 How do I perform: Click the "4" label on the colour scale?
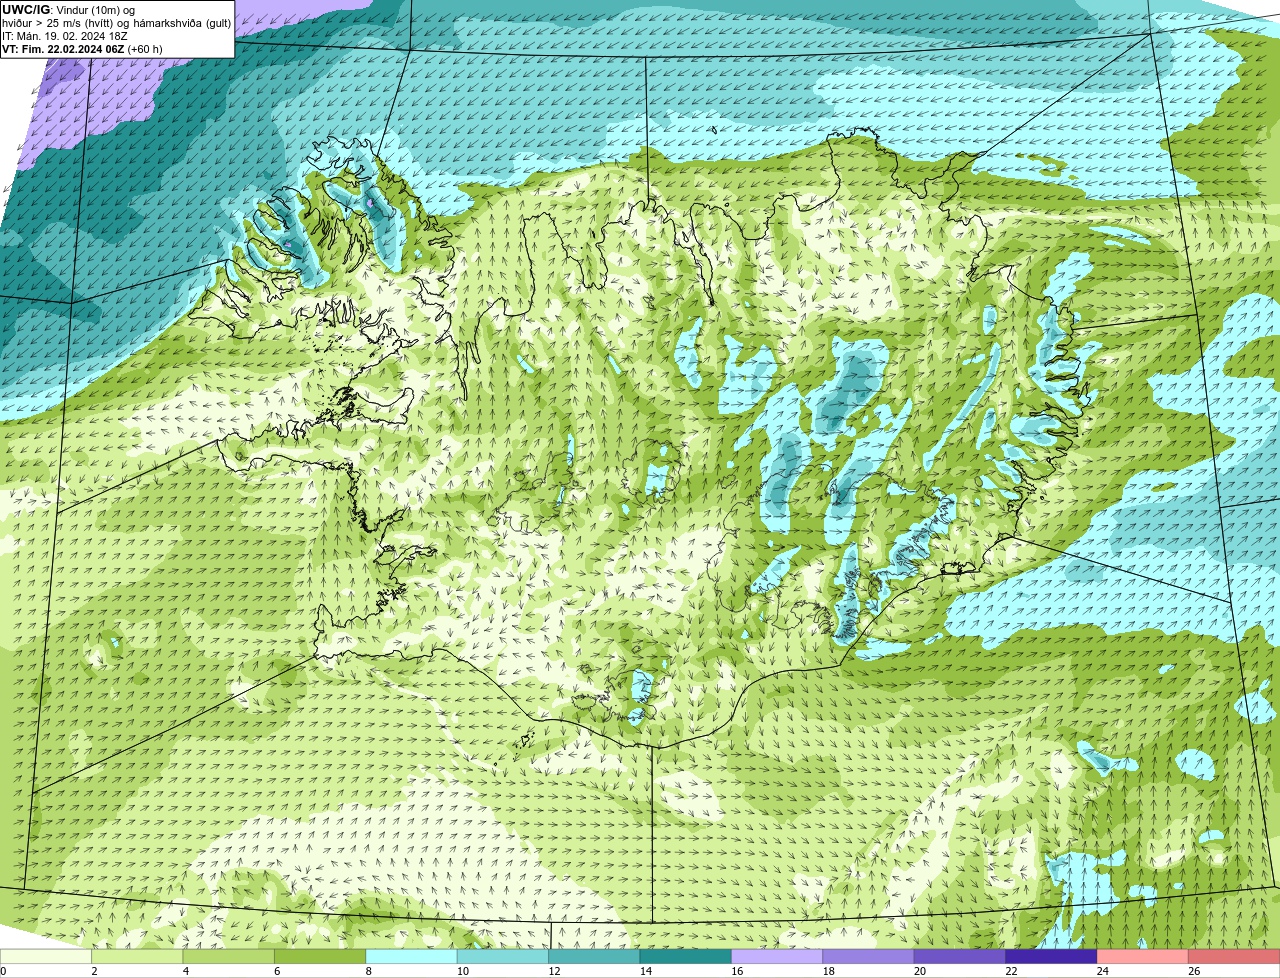click(185, 971)
